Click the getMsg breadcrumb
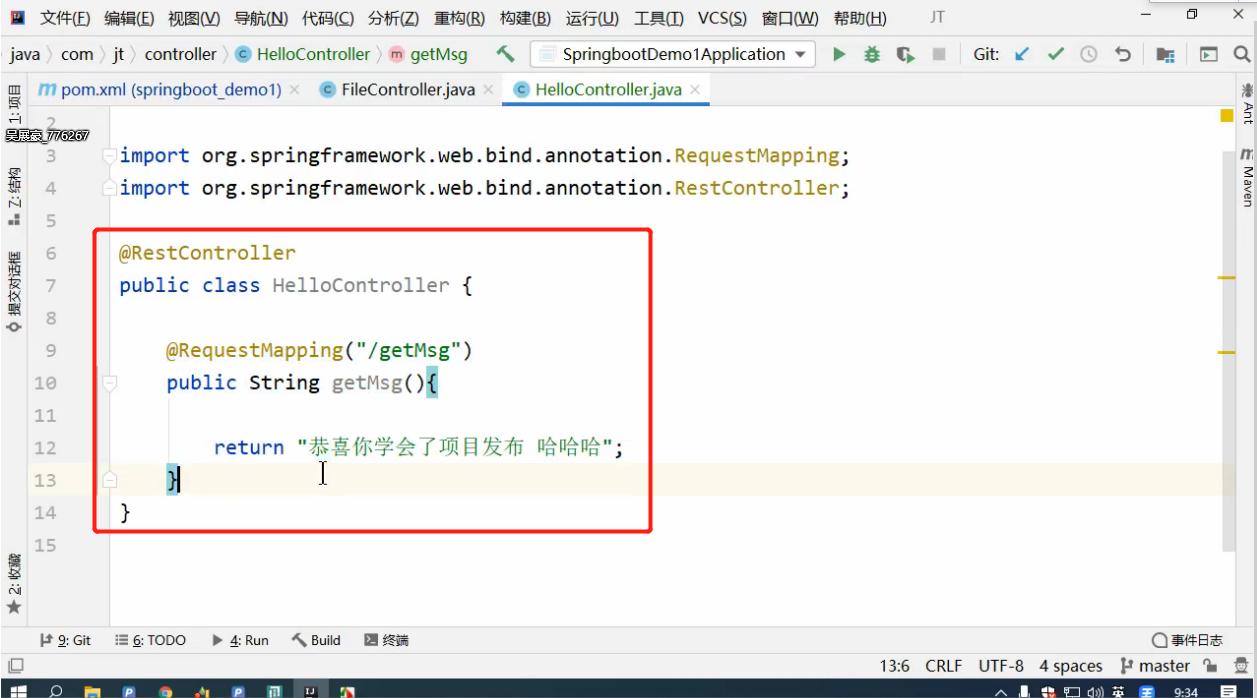This screenshot has height=698, width=1257. point(428,54)
